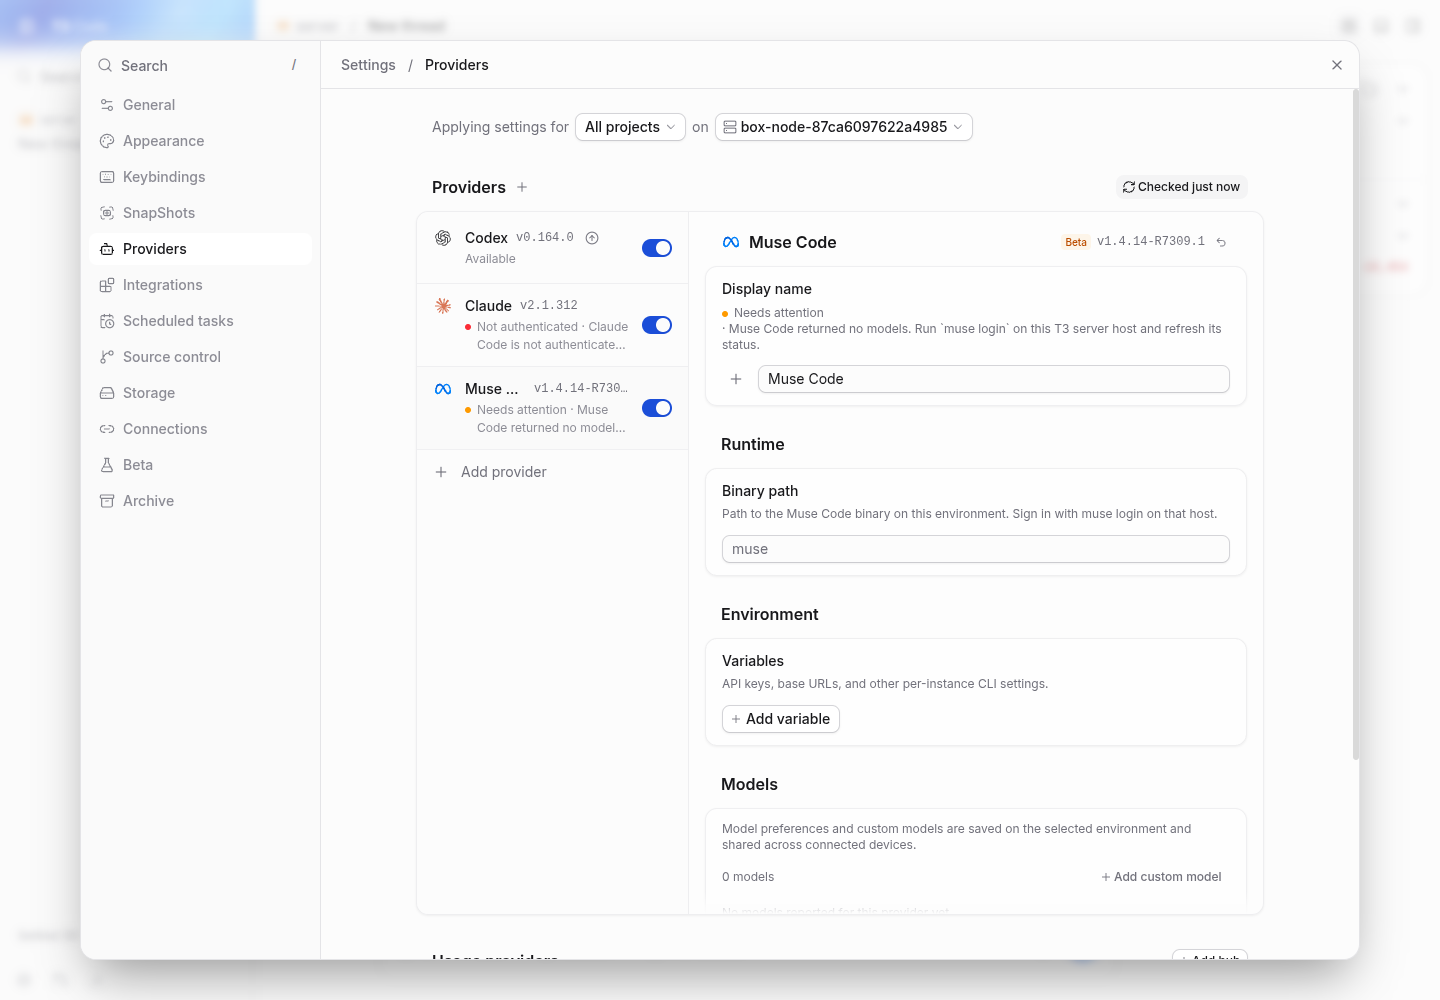Click Settings breadcrumb link
This screenshot has height=1000, width=1440.
coord(368,65)
